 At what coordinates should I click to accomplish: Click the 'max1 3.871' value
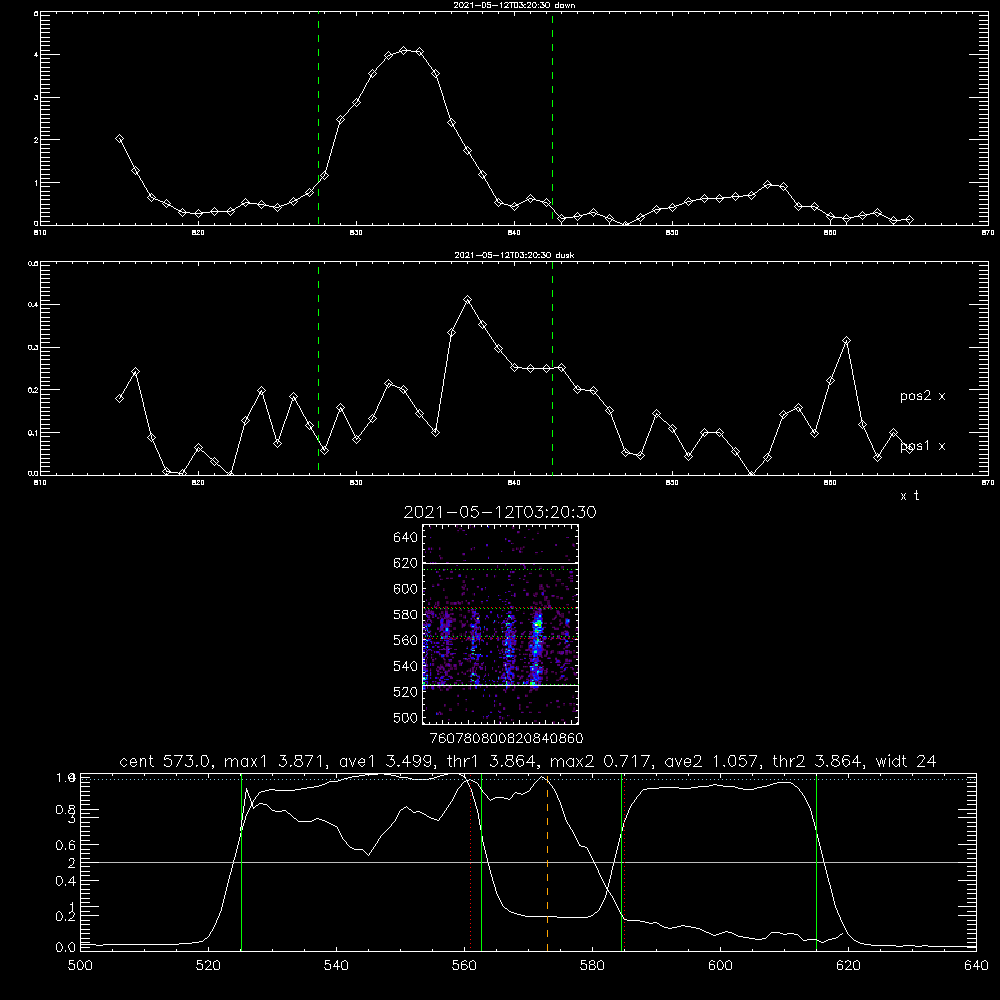278,761
